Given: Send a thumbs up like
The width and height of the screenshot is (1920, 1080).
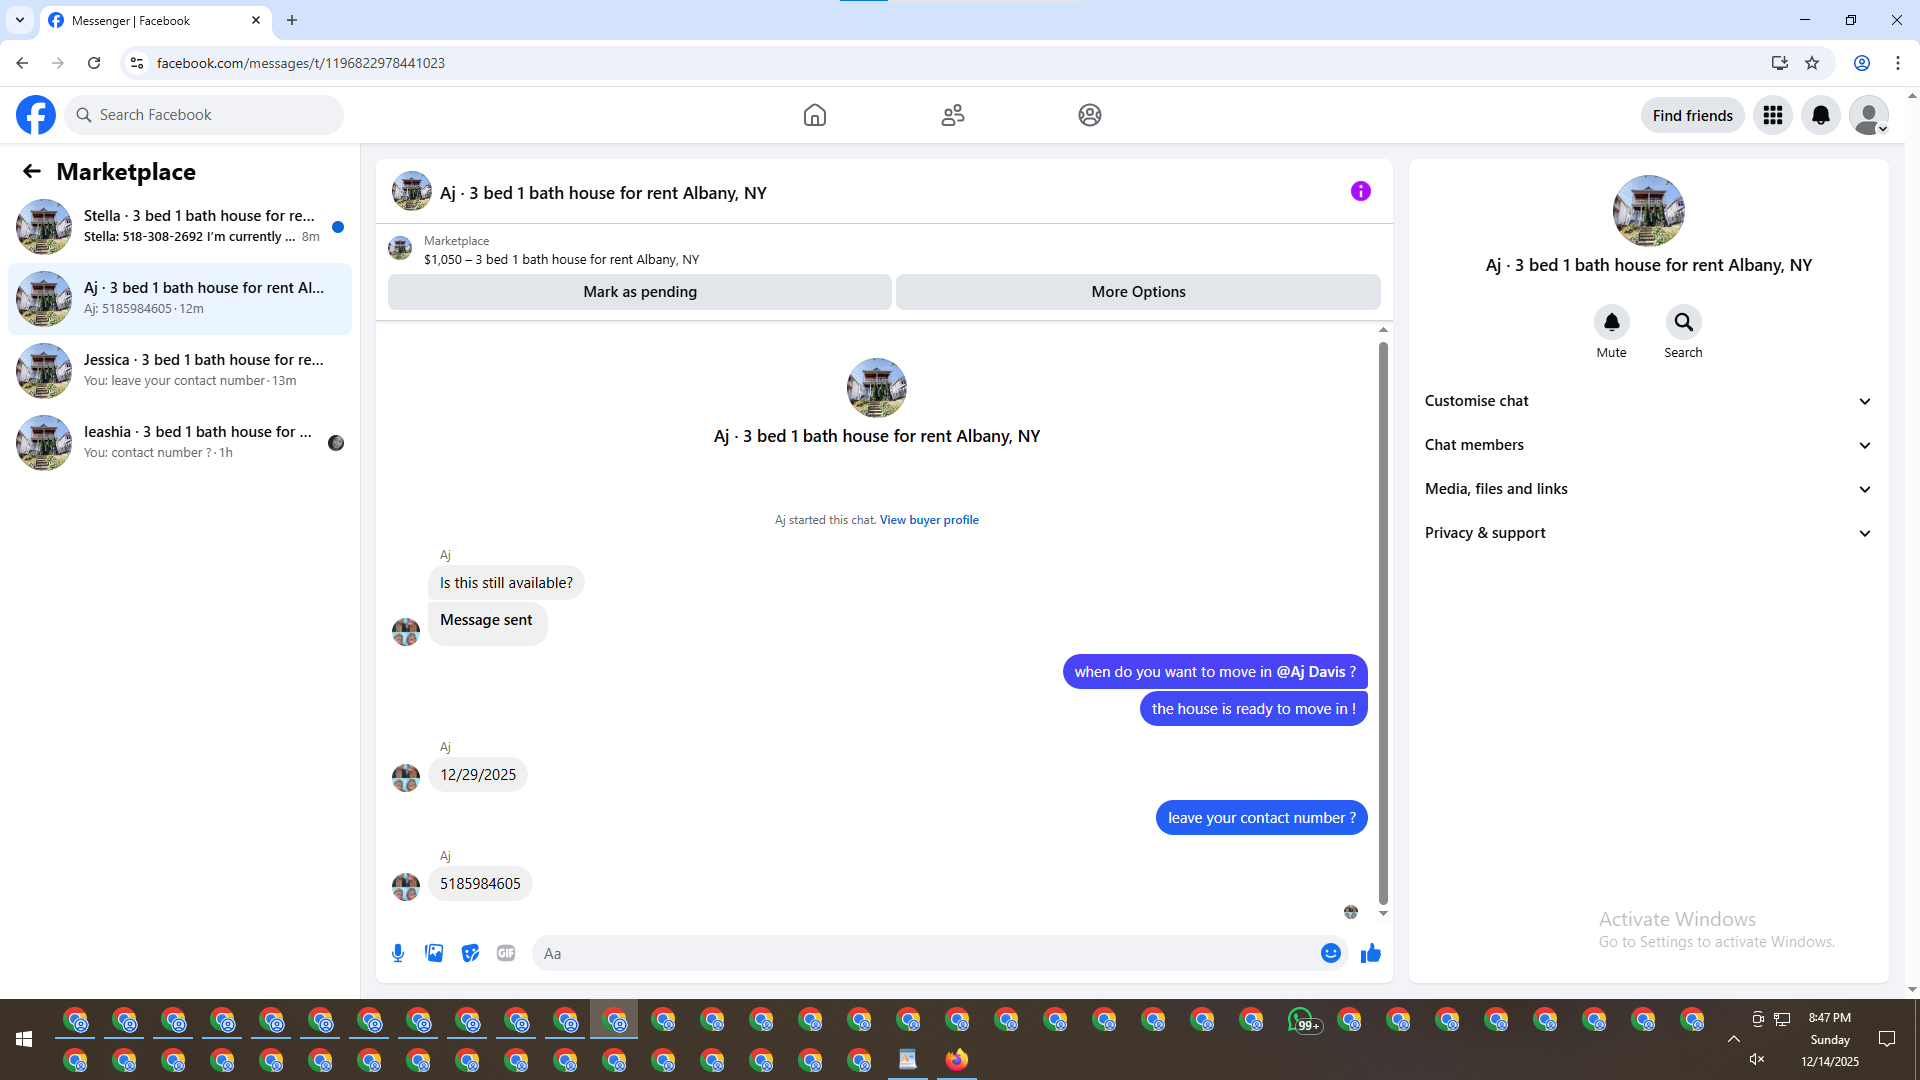Looking at the screenshot, I should click(1371, 953).
